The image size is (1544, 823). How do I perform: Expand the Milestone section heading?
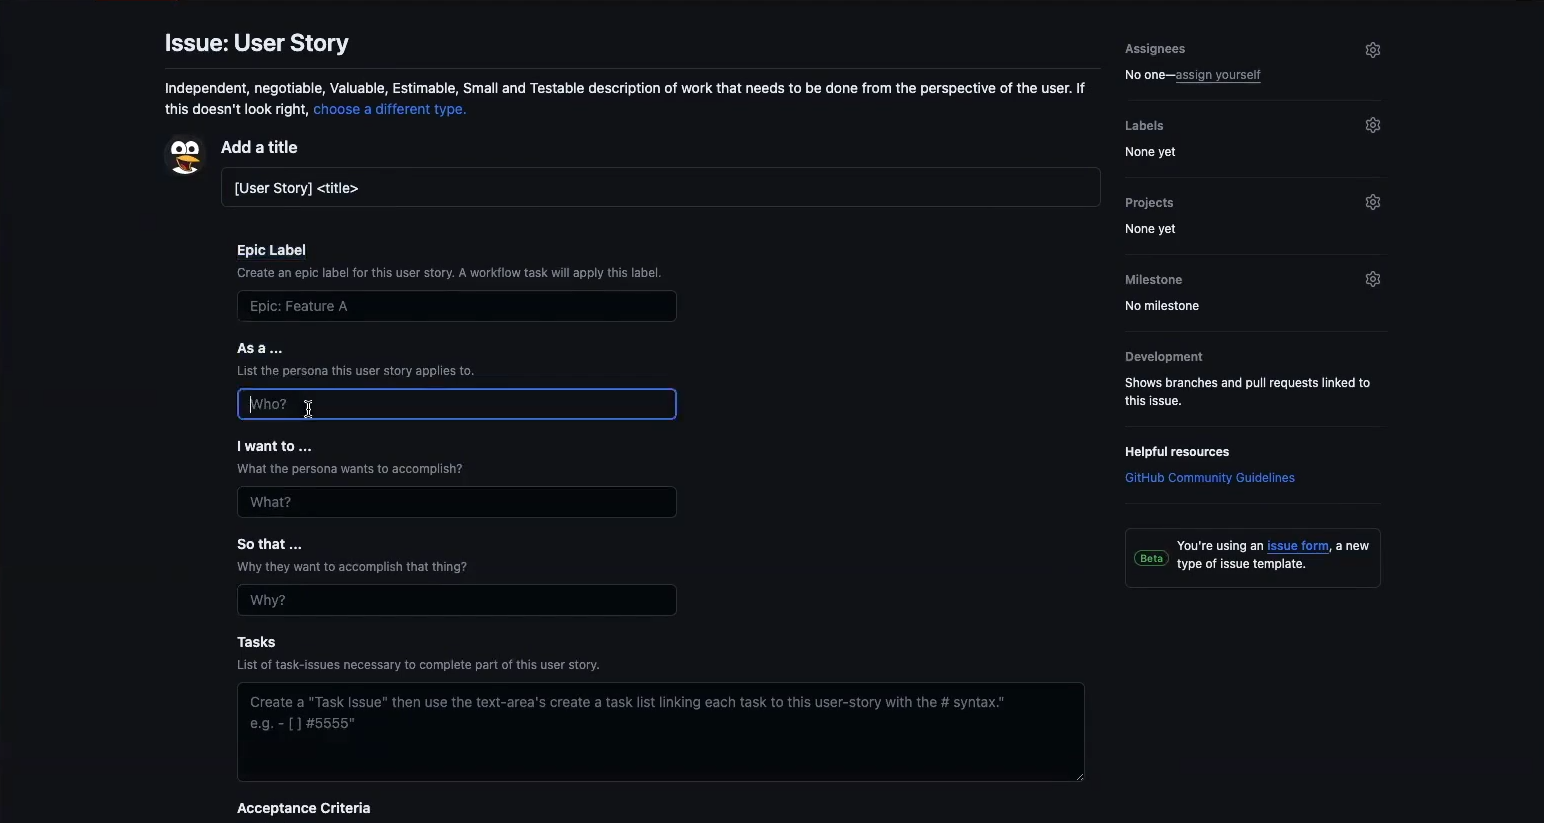coord(1153,280)
